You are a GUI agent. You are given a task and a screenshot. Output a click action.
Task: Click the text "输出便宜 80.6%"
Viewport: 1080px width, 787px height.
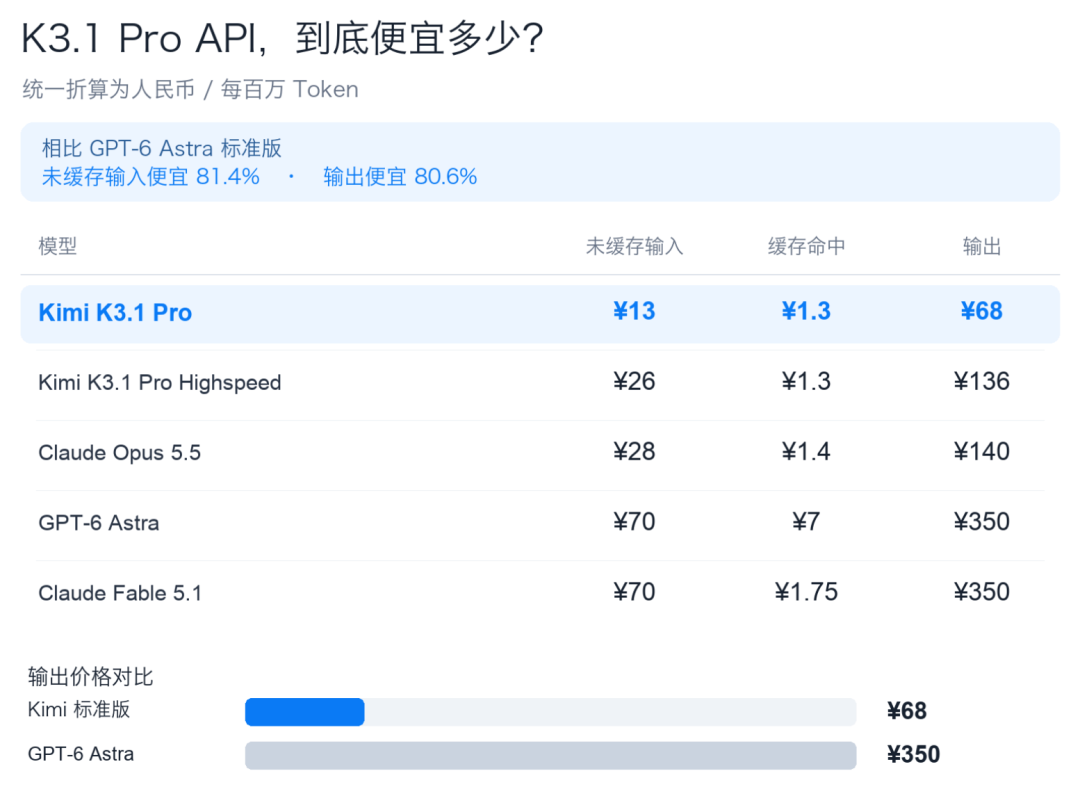tap(400, 177)
